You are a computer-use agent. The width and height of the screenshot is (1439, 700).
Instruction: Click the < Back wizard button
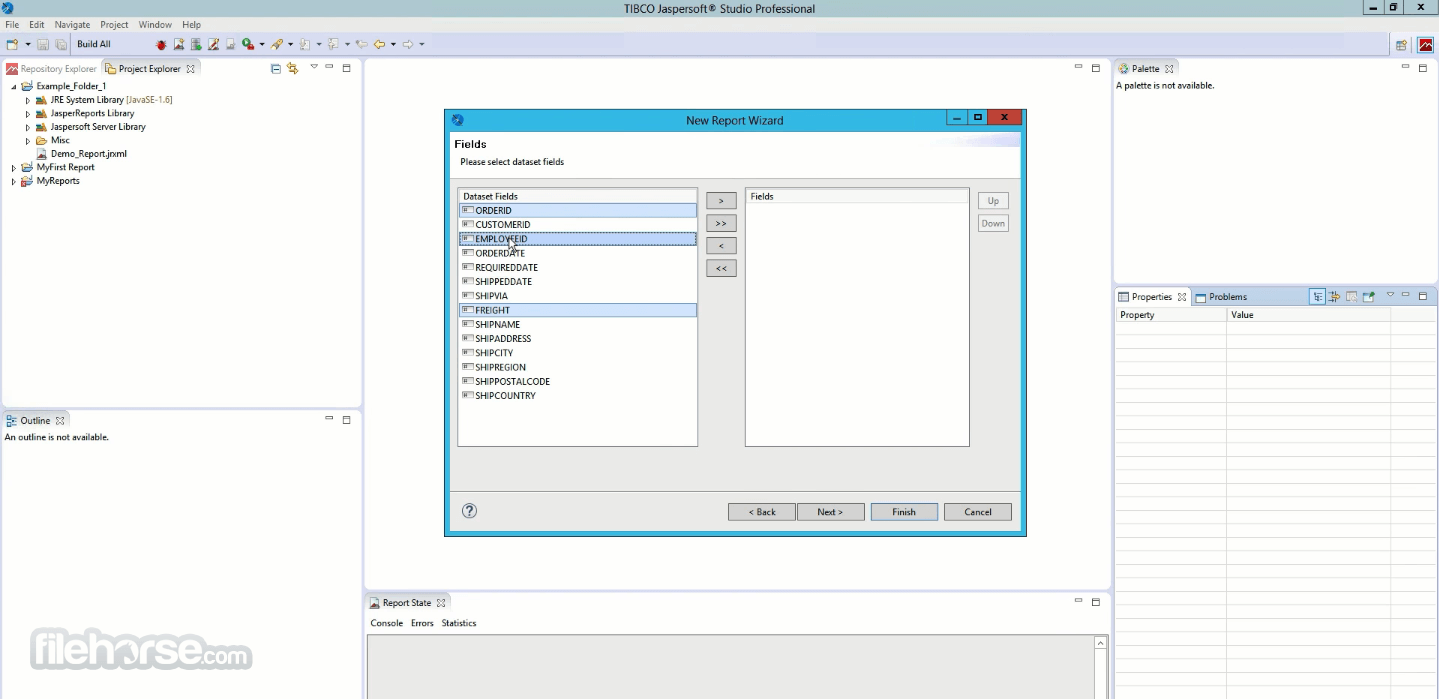(x=762, y=512)
